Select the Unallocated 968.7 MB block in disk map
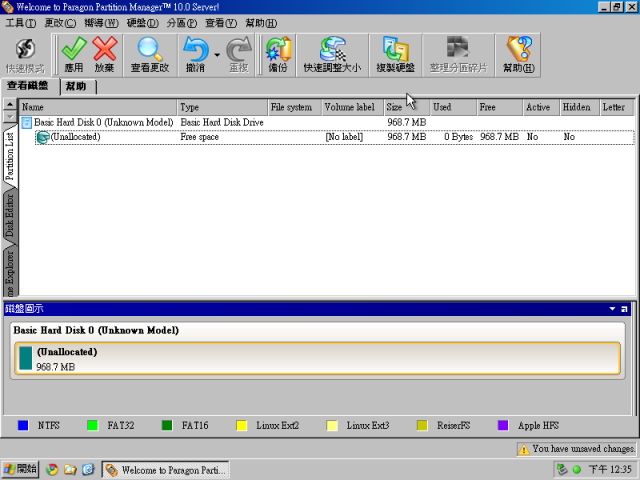The height and width of the screenshot is (480, 640). tap(318, 358)
